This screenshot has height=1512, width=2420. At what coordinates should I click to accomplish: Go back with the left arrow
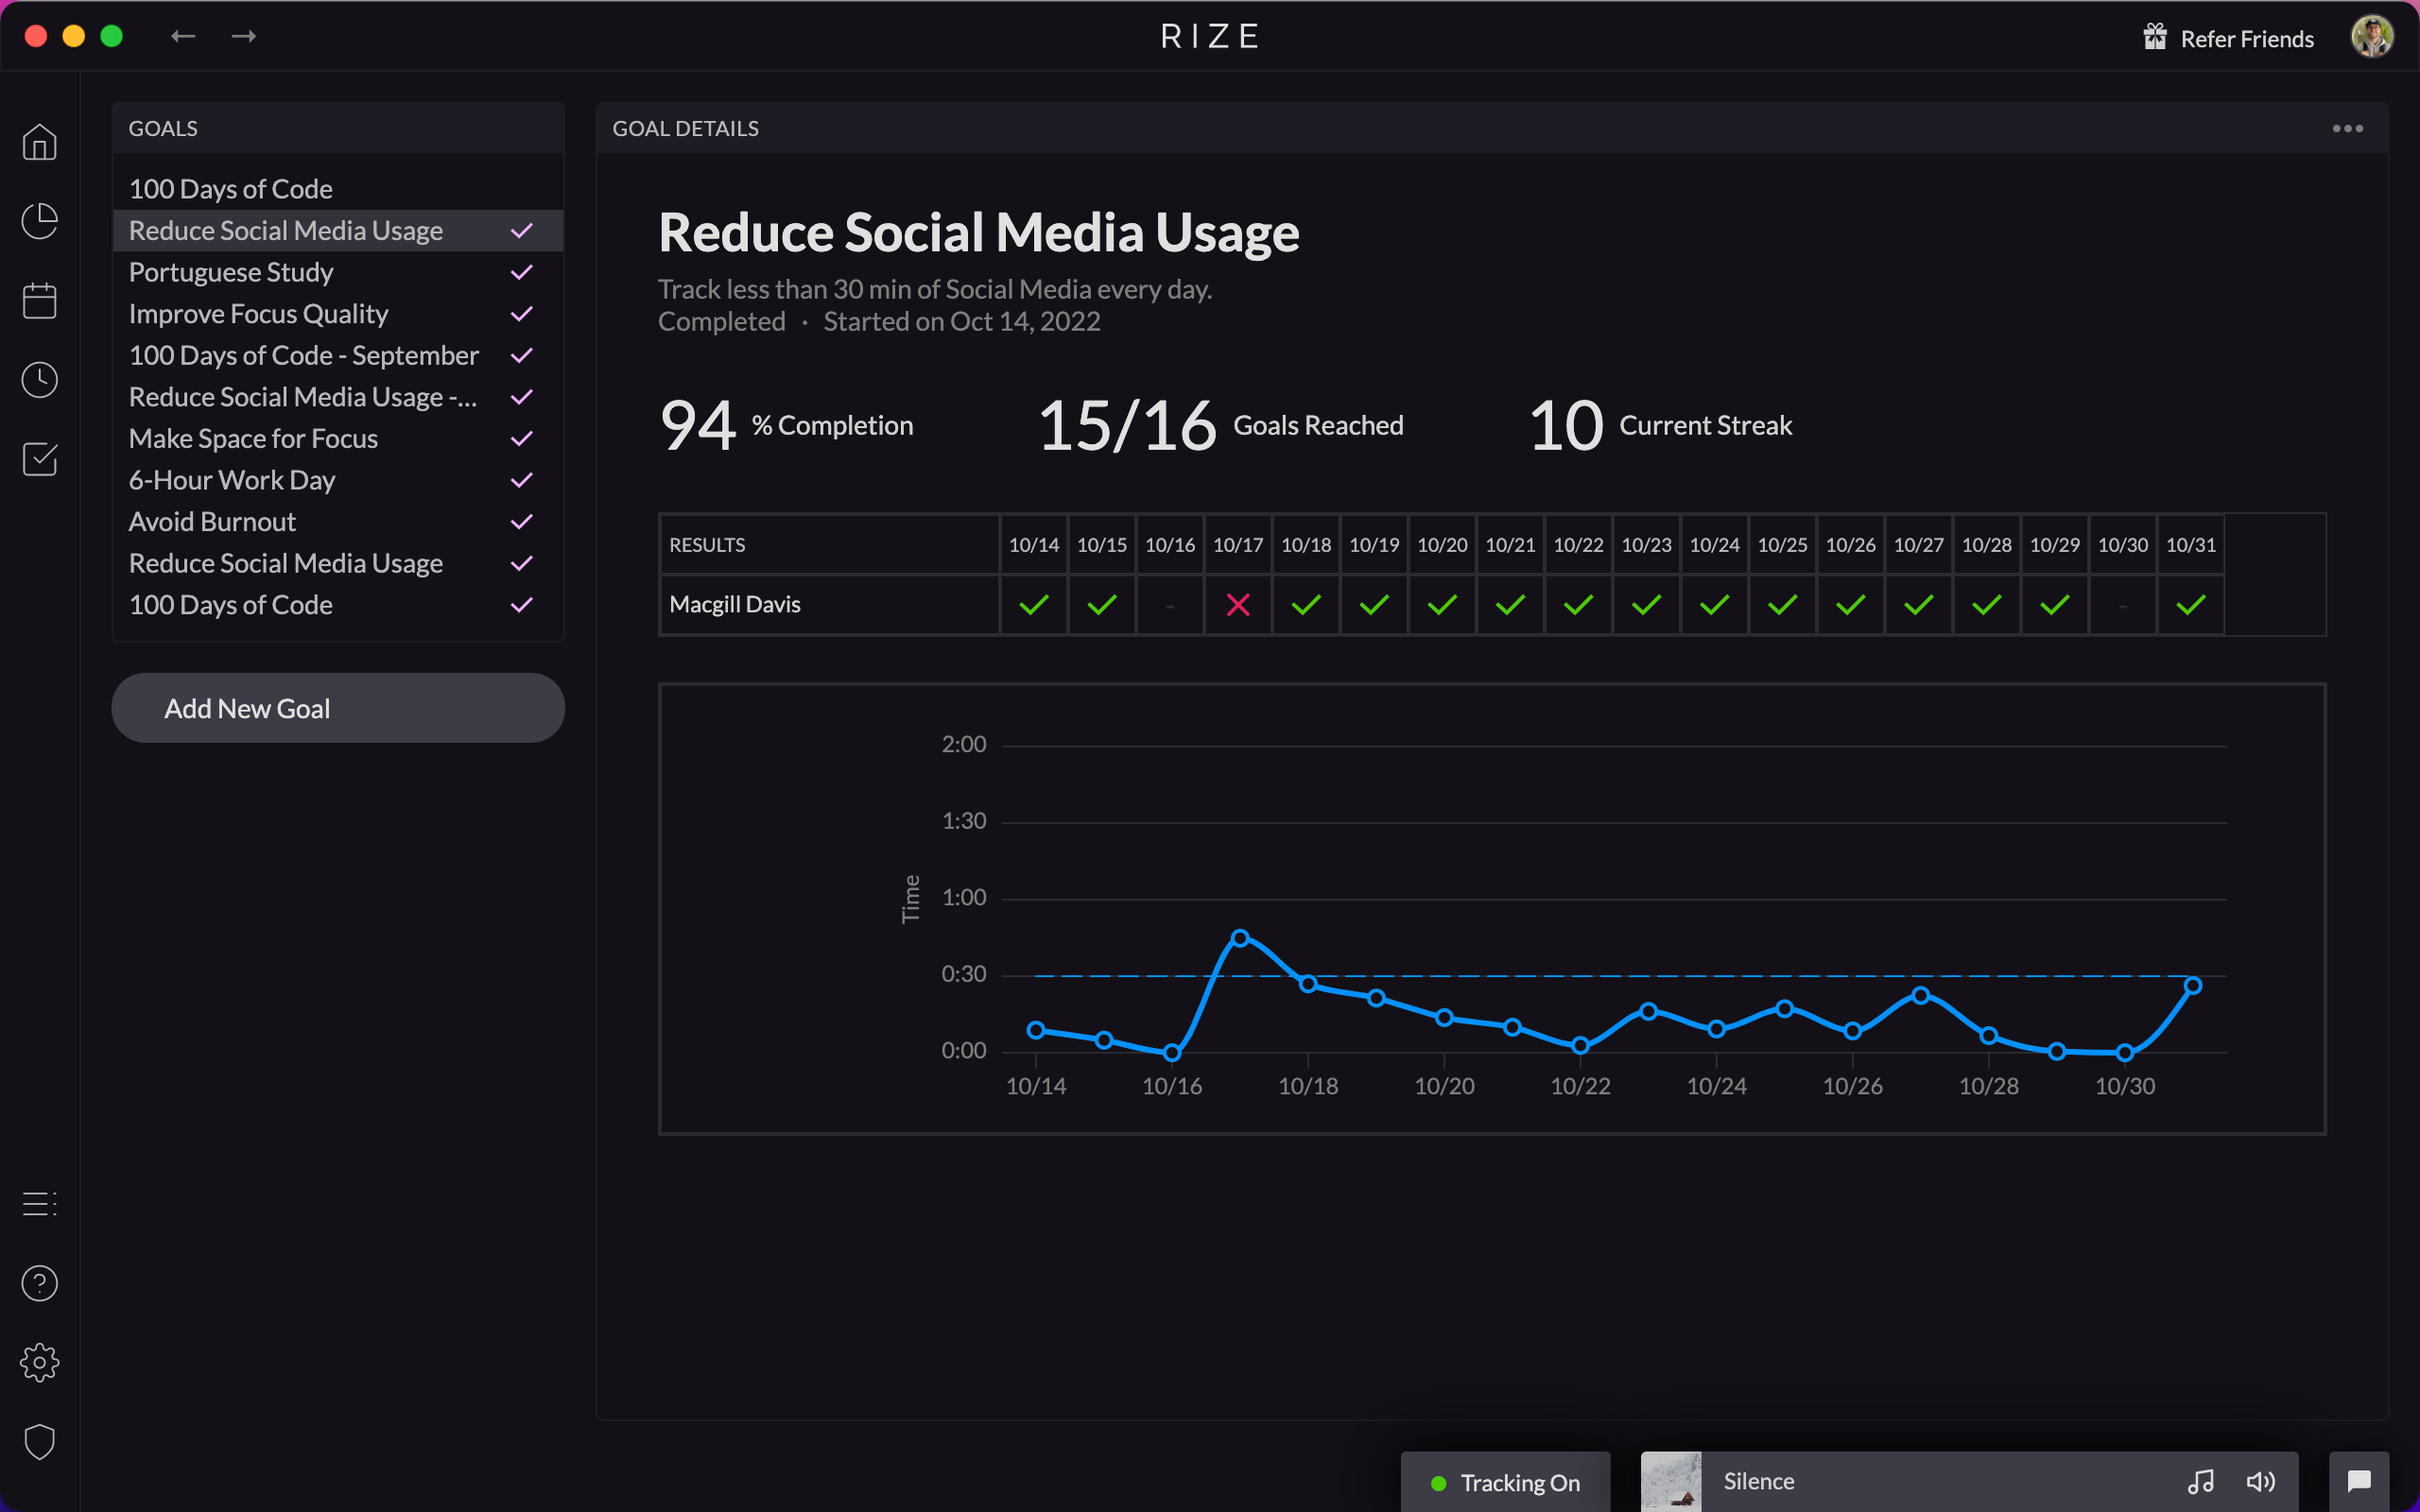click(183, 36)
